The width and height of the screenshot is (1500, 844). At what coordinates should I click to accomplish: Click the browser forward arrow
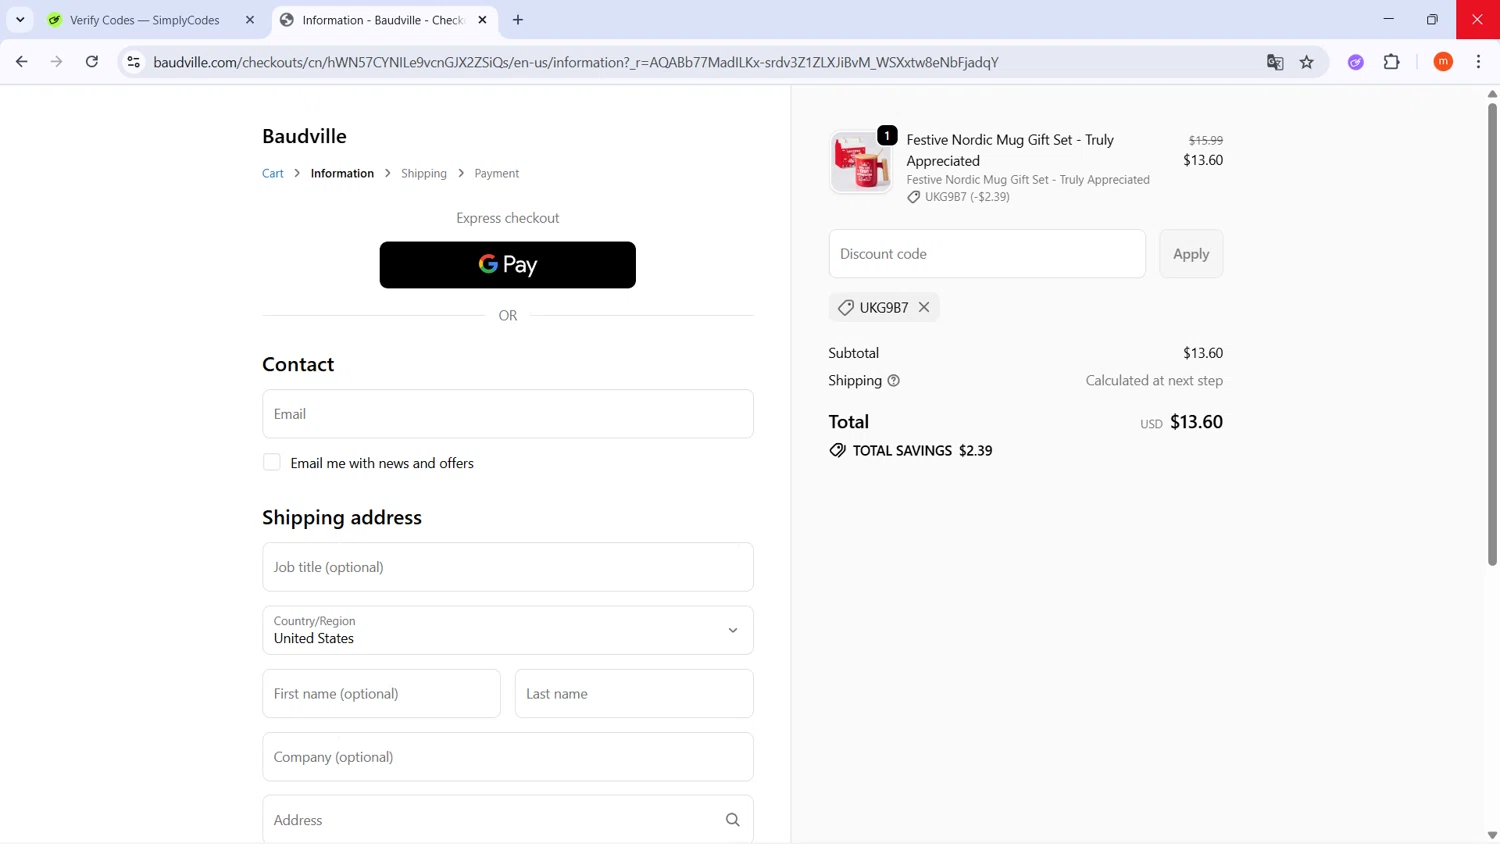[x=56, y=62]
